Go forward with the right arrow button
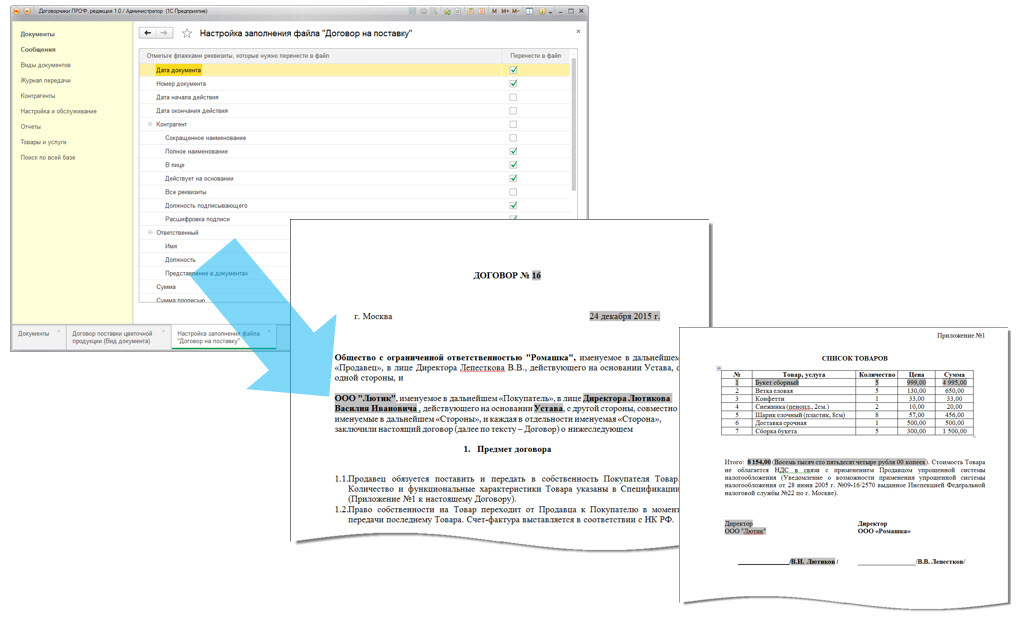This screenshot has height=619, width=1016. 164,33
